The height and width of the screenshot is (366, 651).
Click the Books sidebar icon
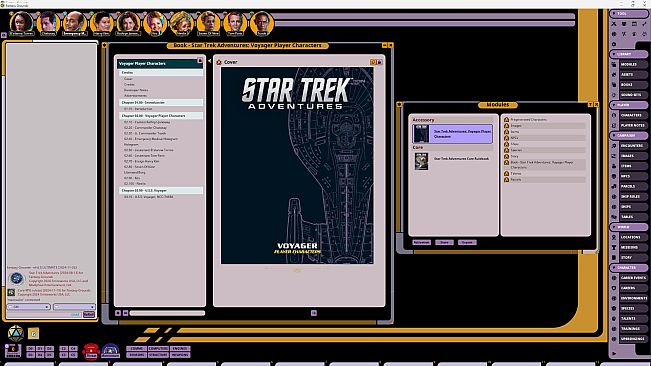(614, 85)
